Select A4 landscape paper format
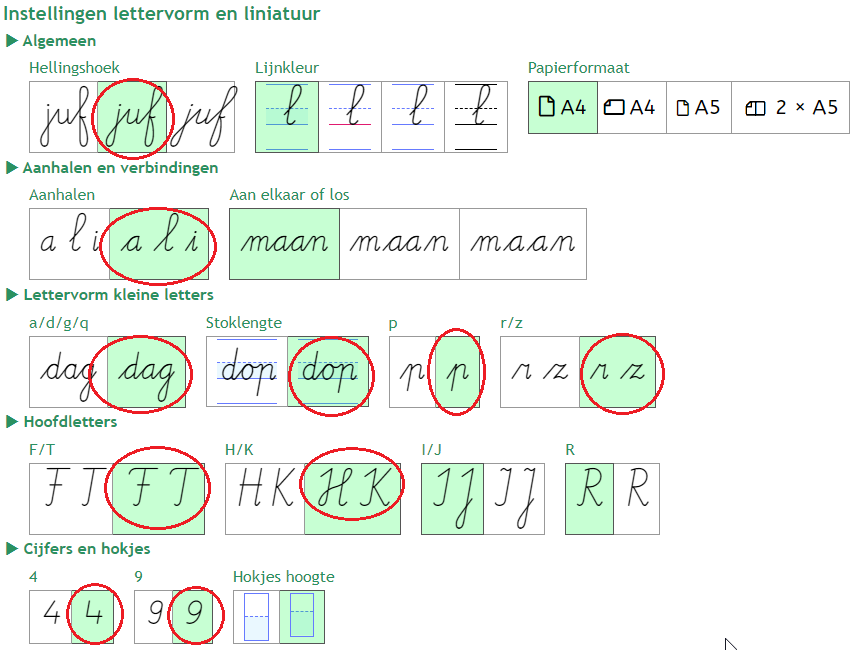Viewport: 856px width, 650px height. (631, 108)
